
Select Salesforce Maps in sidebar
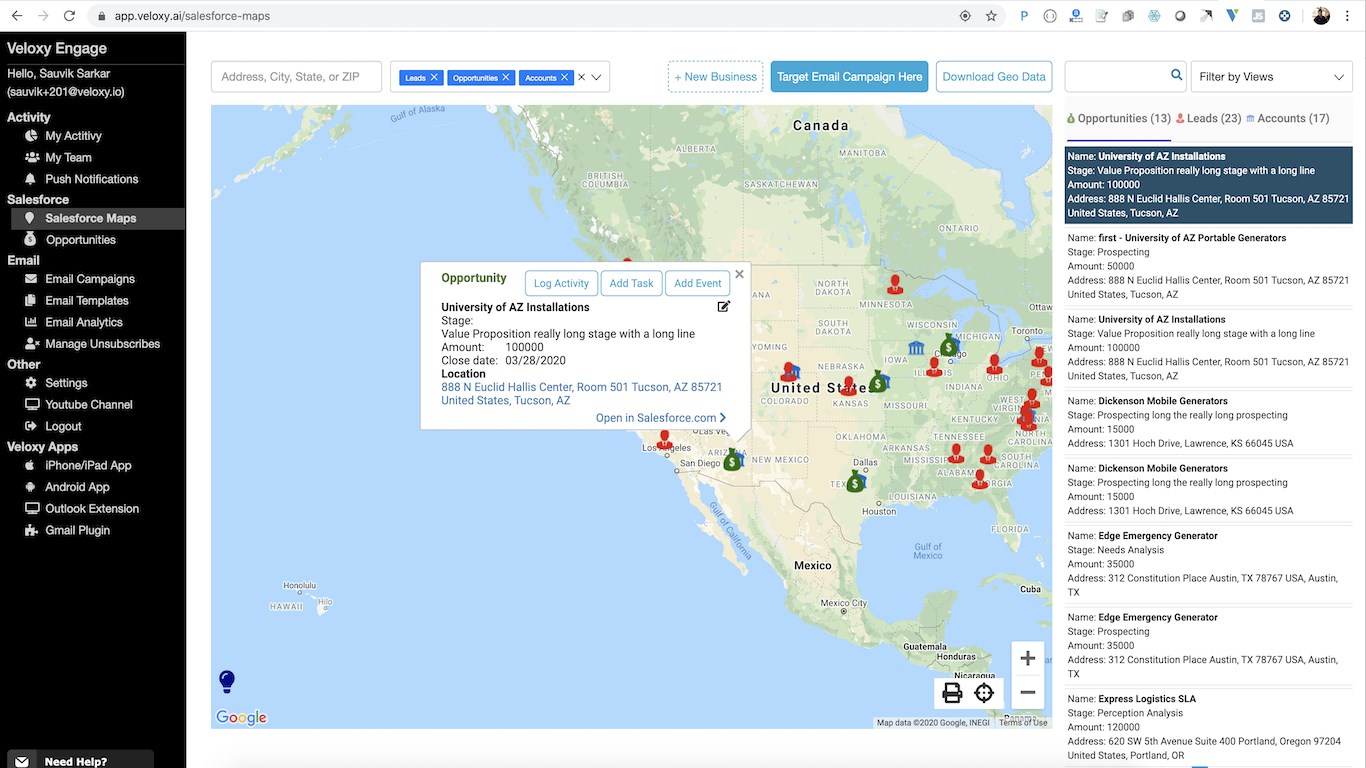coord(97,218)
